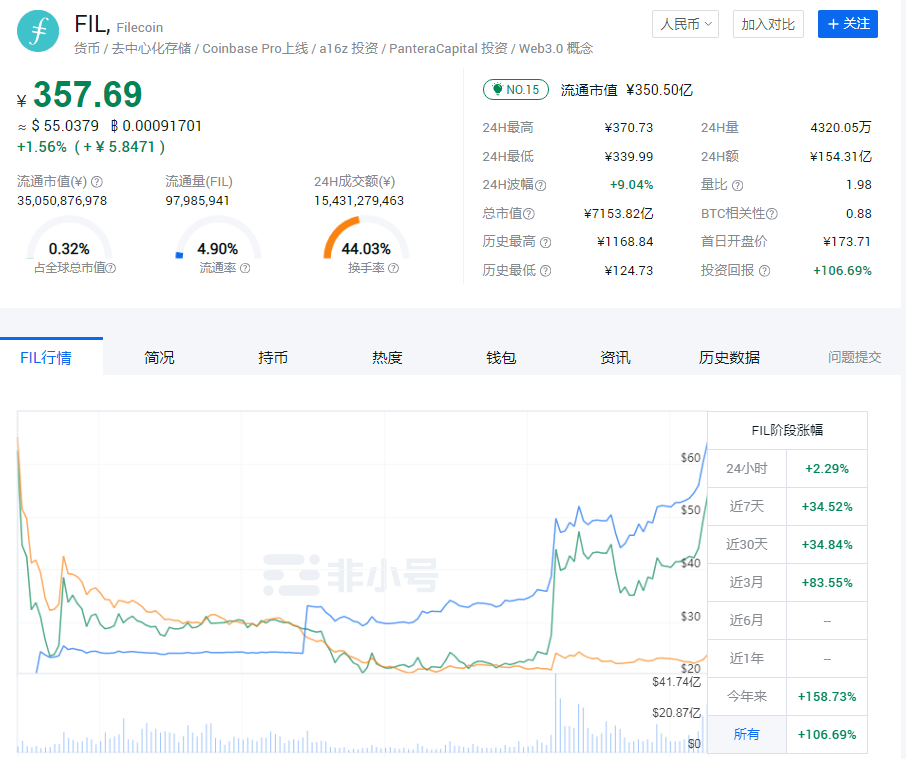Click the NO.15 rank badge
Viewport: 906px width, 759px height.
point(515,90)
